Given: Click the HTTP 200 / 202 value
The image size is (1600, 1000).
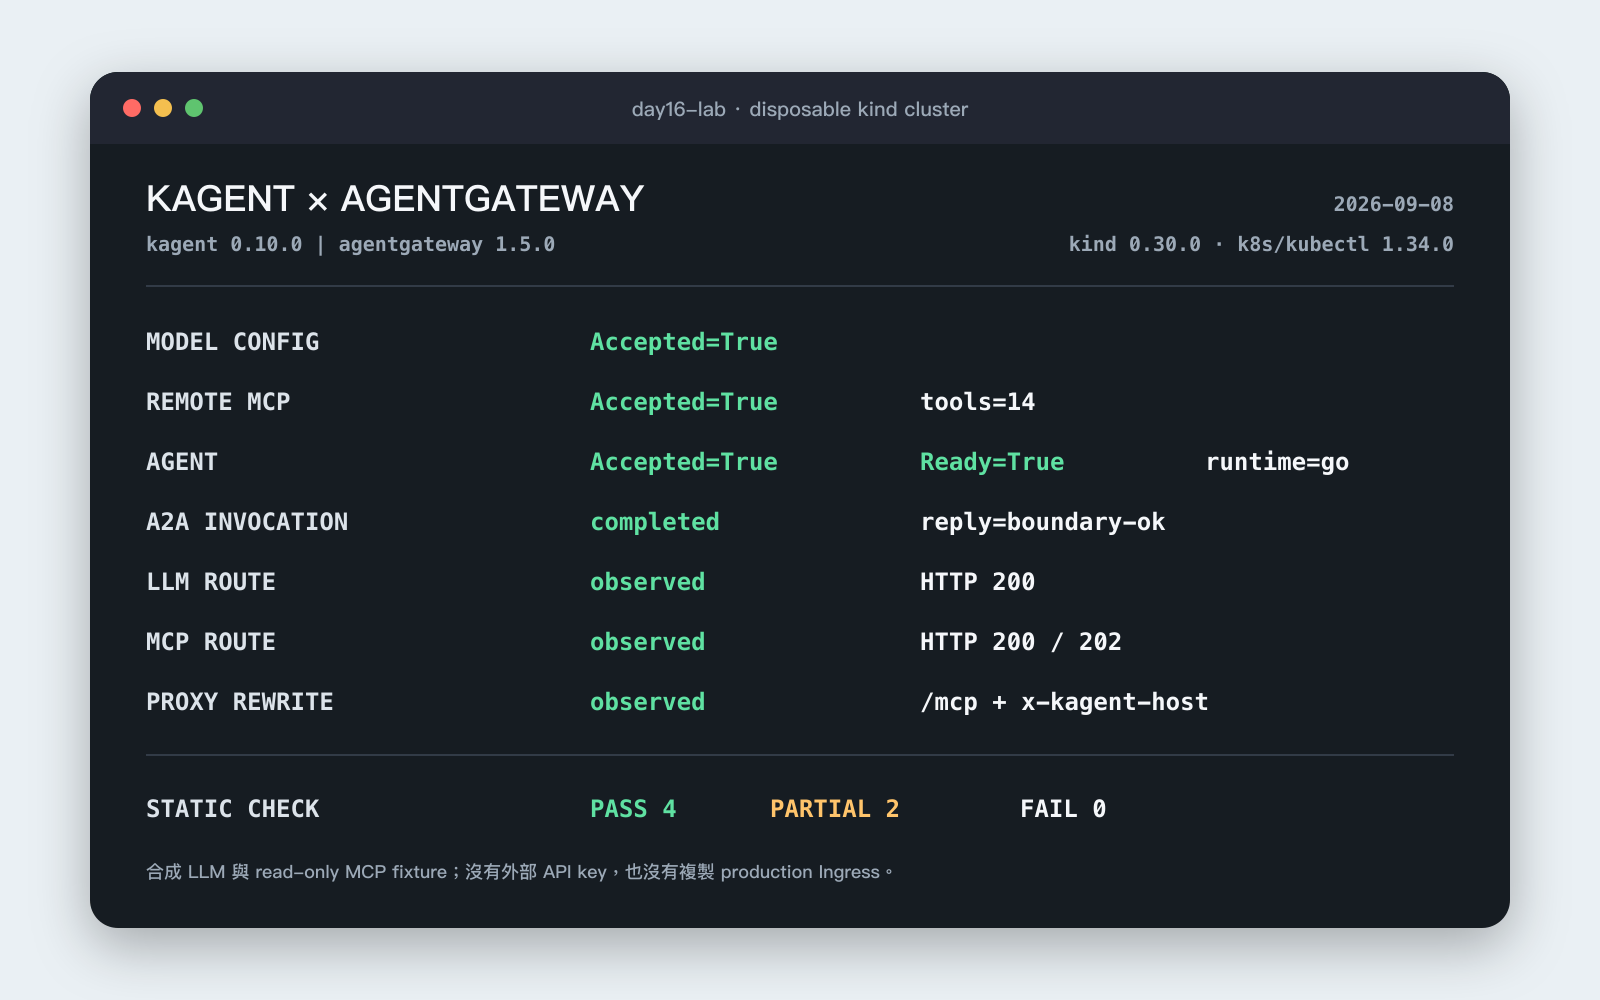Looking at the screenshot, I should click(x=1021, y=642).
